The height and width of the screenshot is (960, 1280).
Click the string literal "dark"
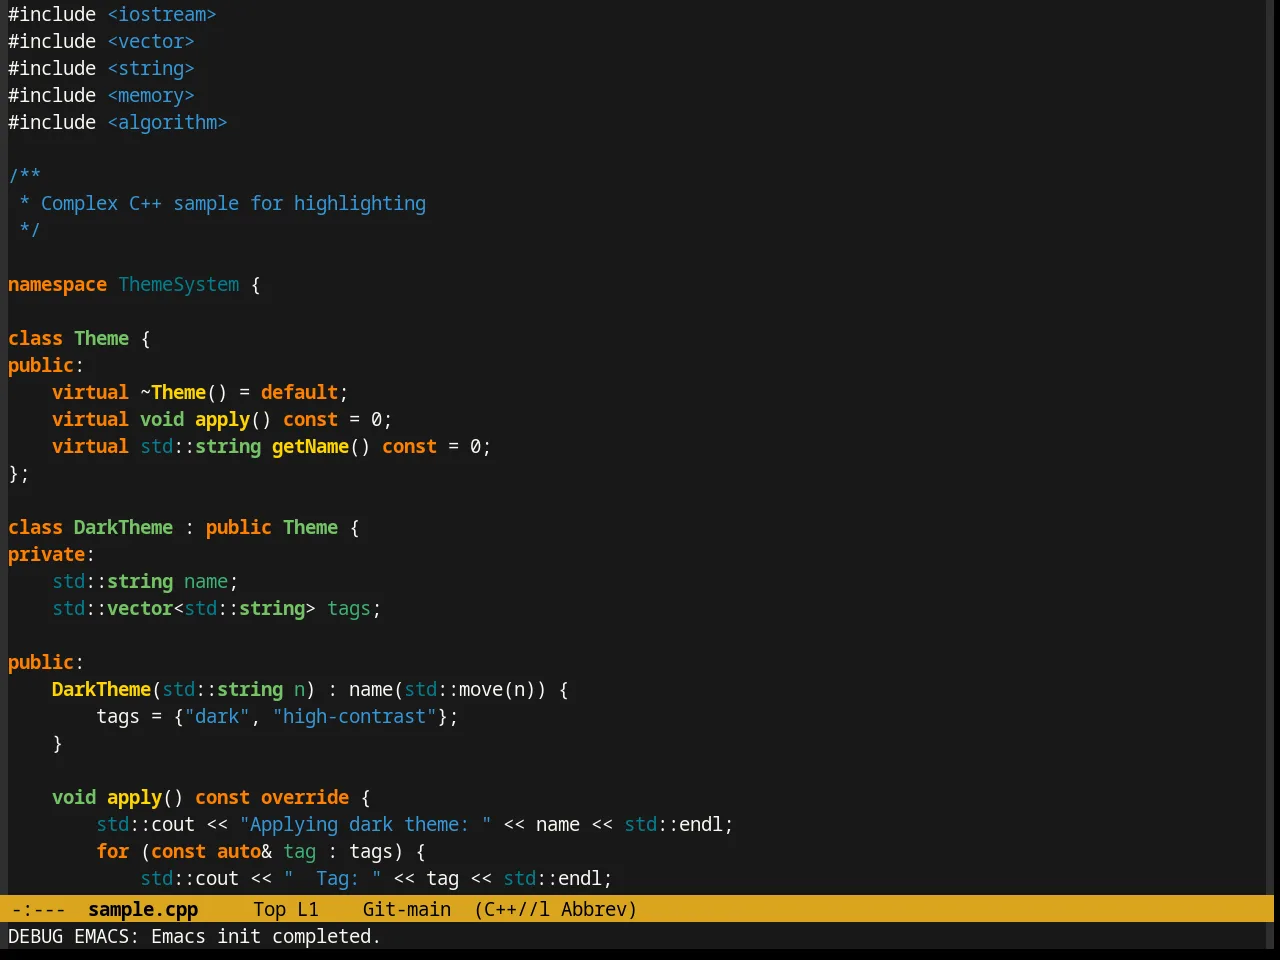pyautogui.click(x=217, y=716)
